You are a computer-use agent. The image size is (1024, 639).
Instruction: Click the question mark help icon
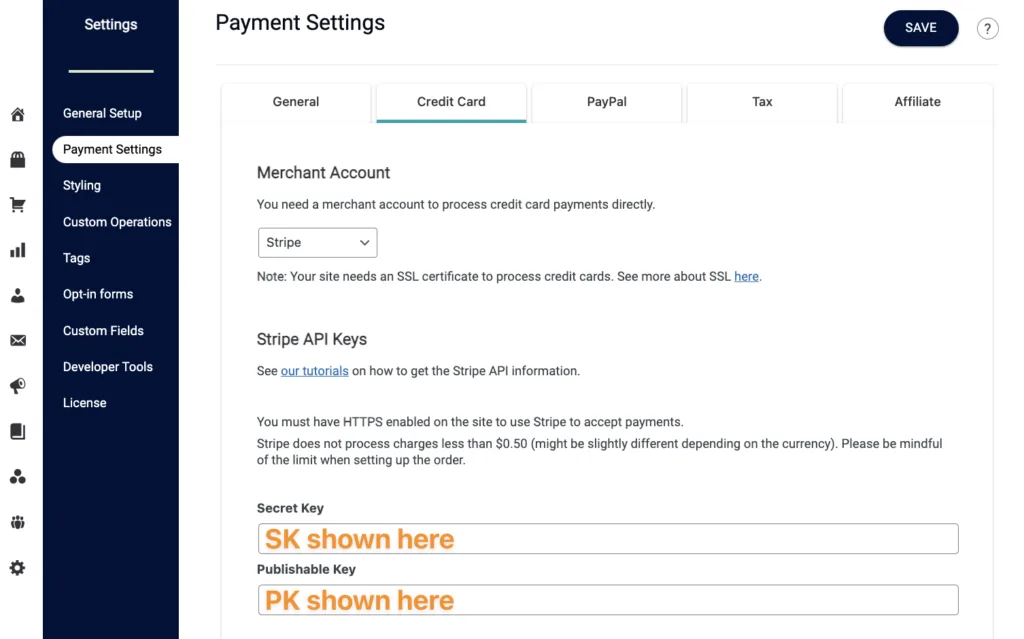click(x=987, y=29)
